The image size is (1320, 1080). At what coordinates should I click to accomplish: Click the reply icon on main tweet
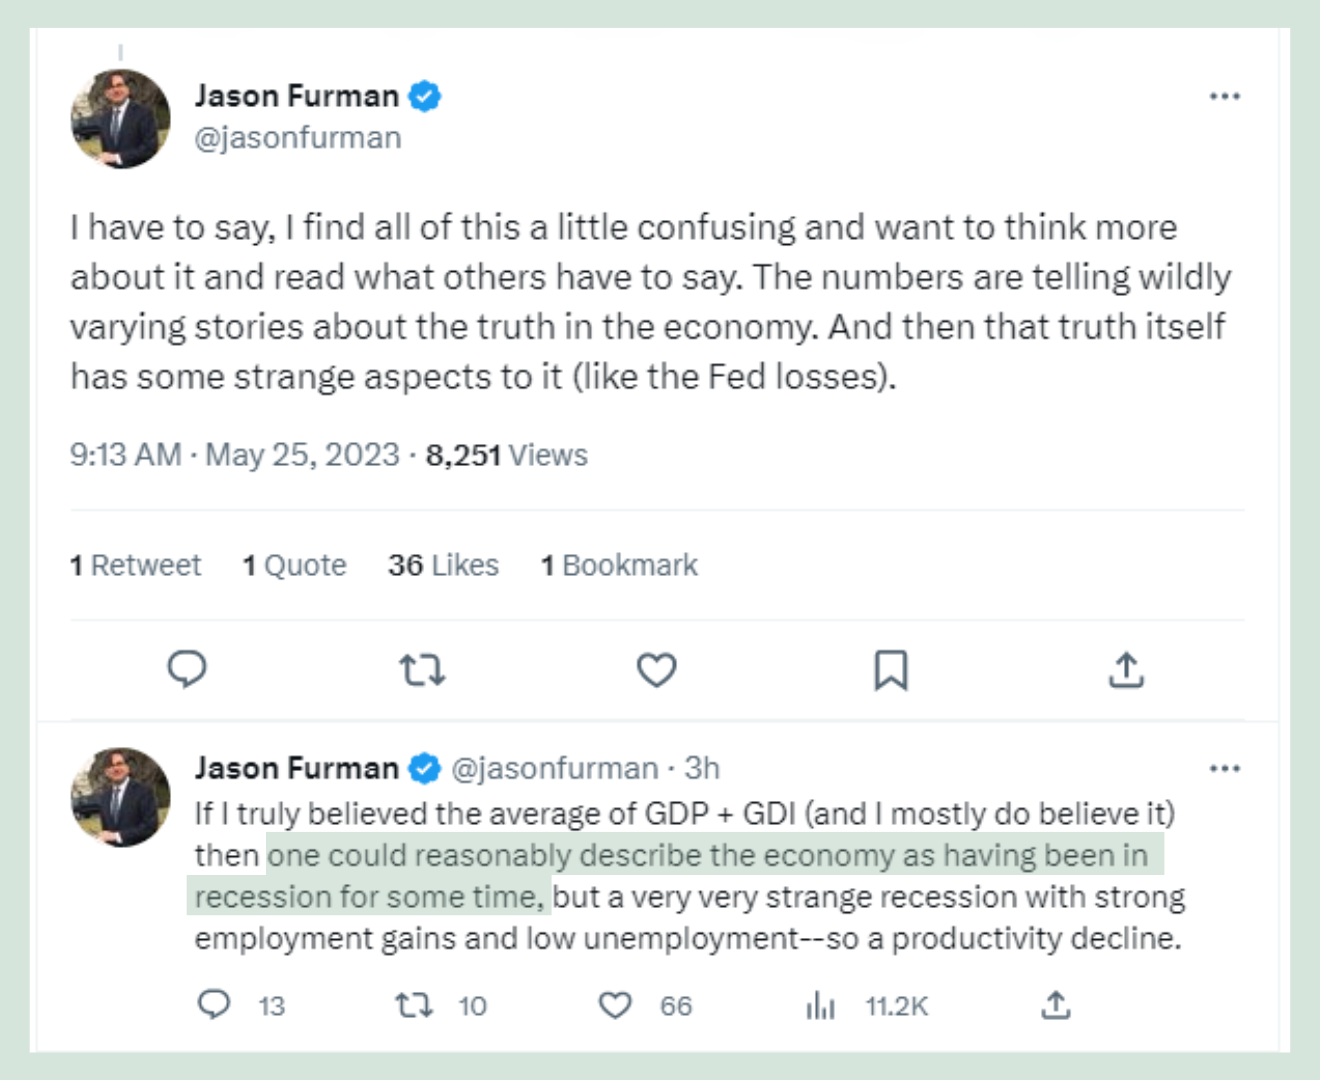tap(187, 669)
